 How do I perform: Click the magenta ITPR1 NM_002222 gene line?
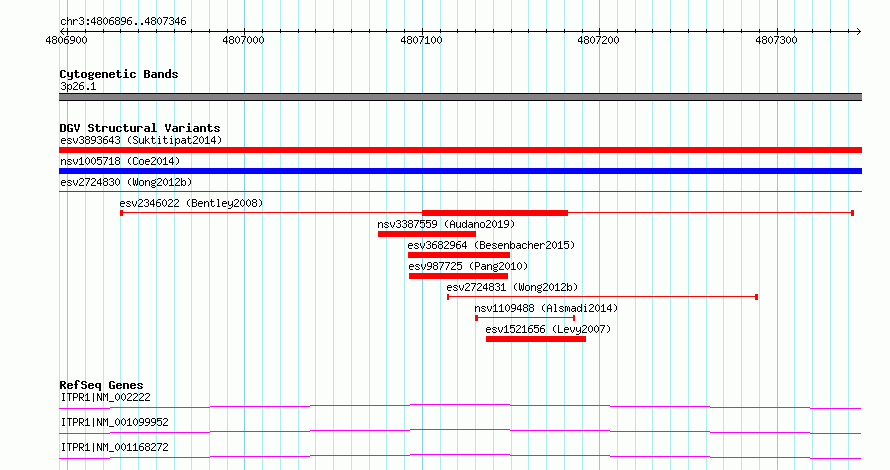click(460, 406)
